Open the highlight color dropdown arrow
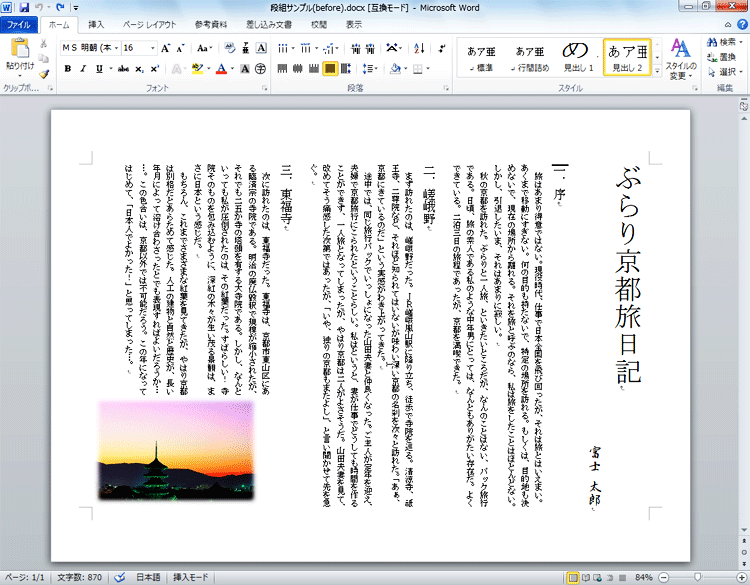 [209, 69]
